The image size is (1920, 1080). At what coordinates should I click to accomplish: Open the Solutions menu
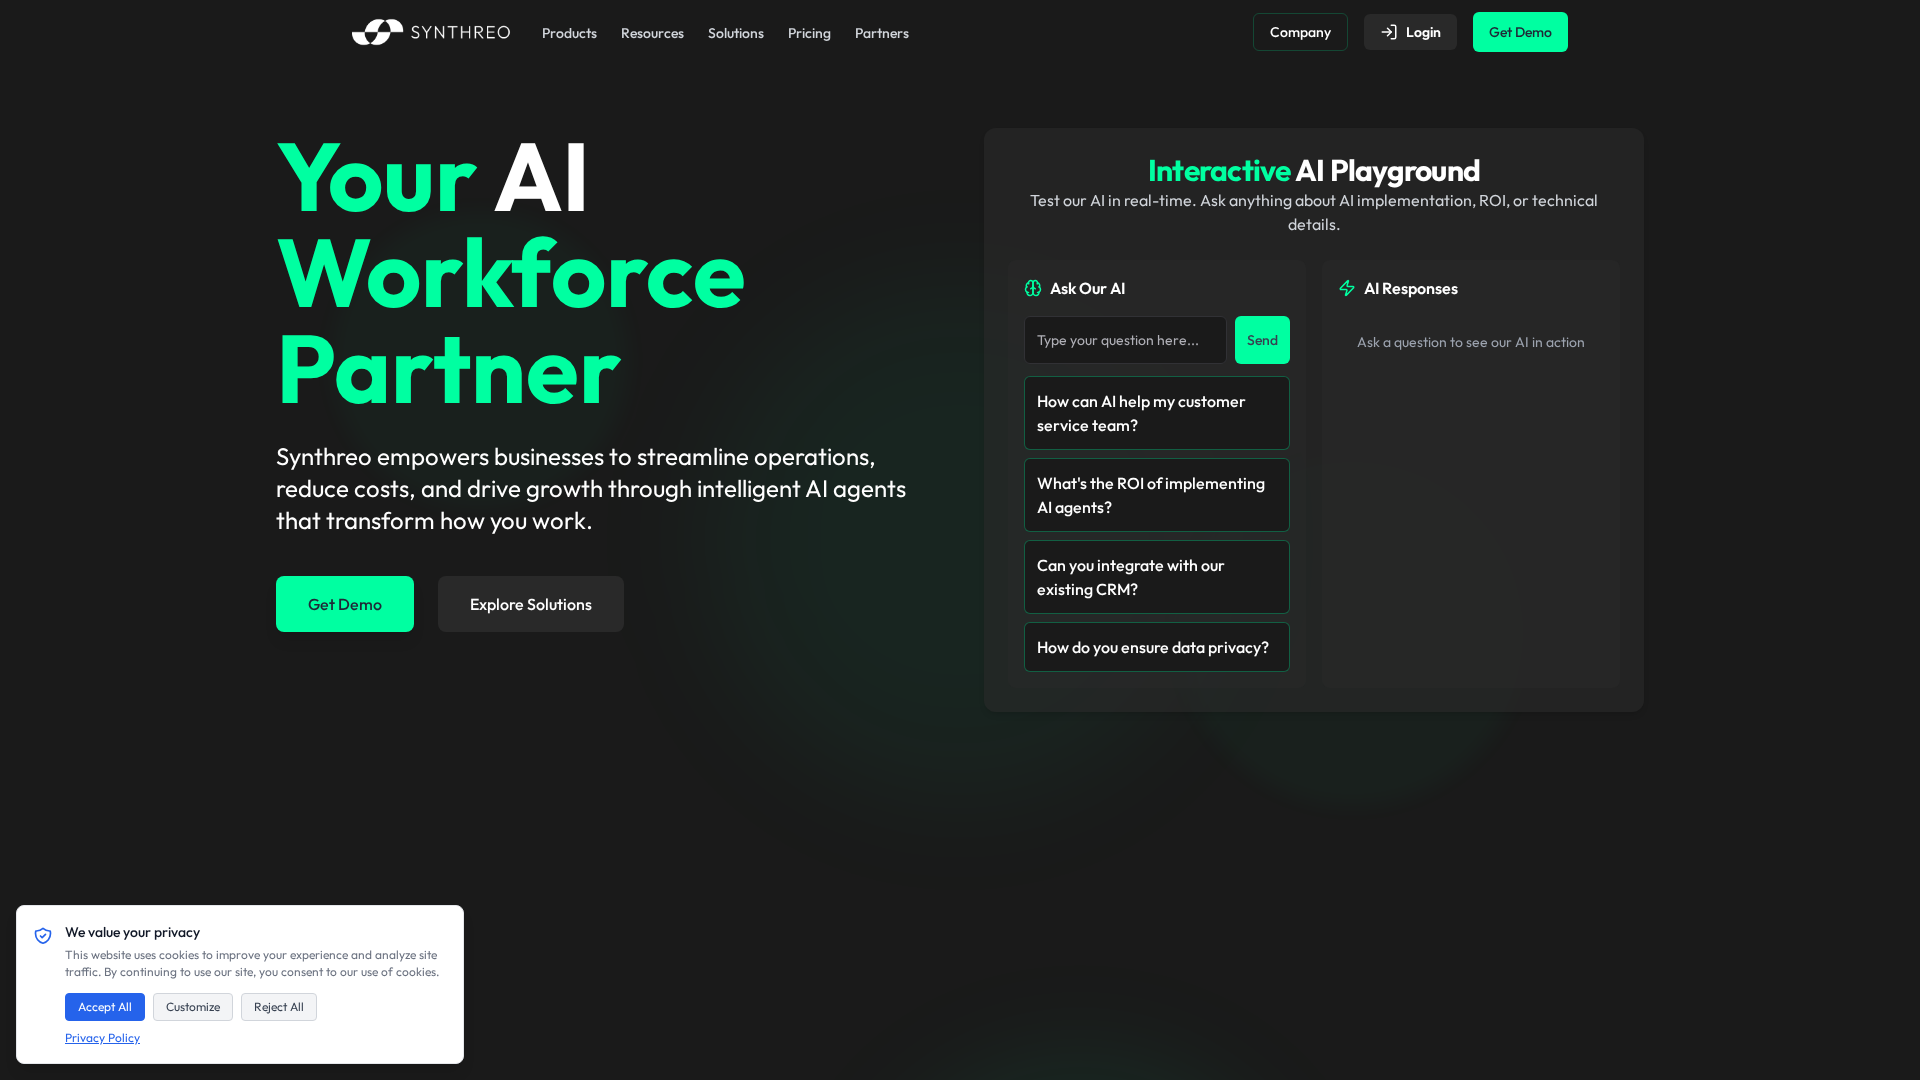click(735, 33)
